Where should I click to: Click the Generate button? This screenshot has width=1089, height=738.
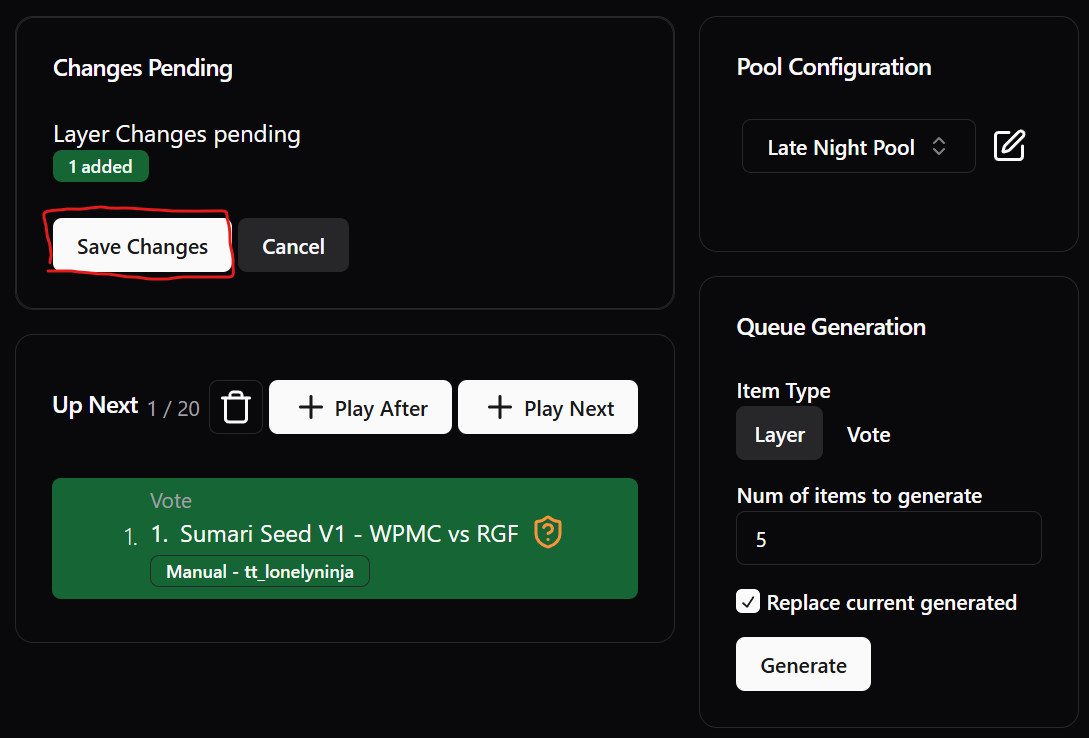click(x=804, y=664)
